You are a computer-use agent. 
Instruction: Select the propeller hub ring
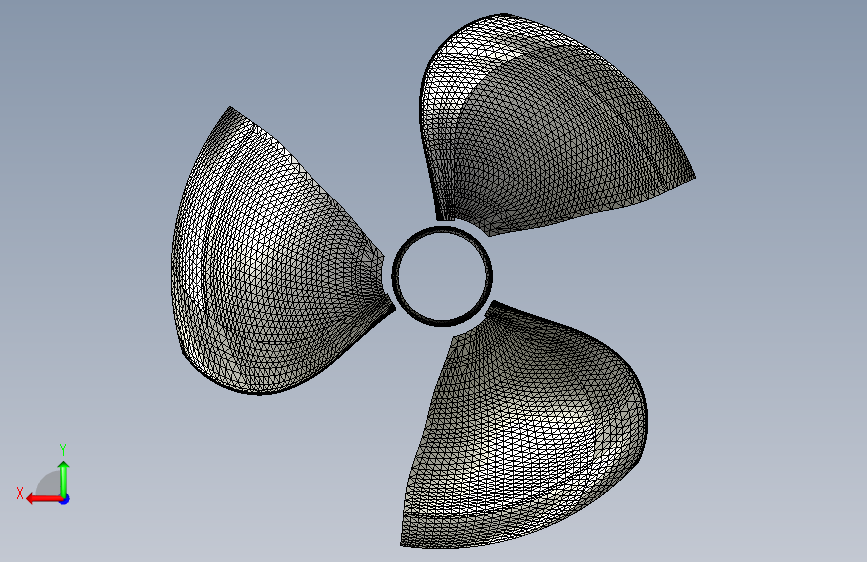442,276
